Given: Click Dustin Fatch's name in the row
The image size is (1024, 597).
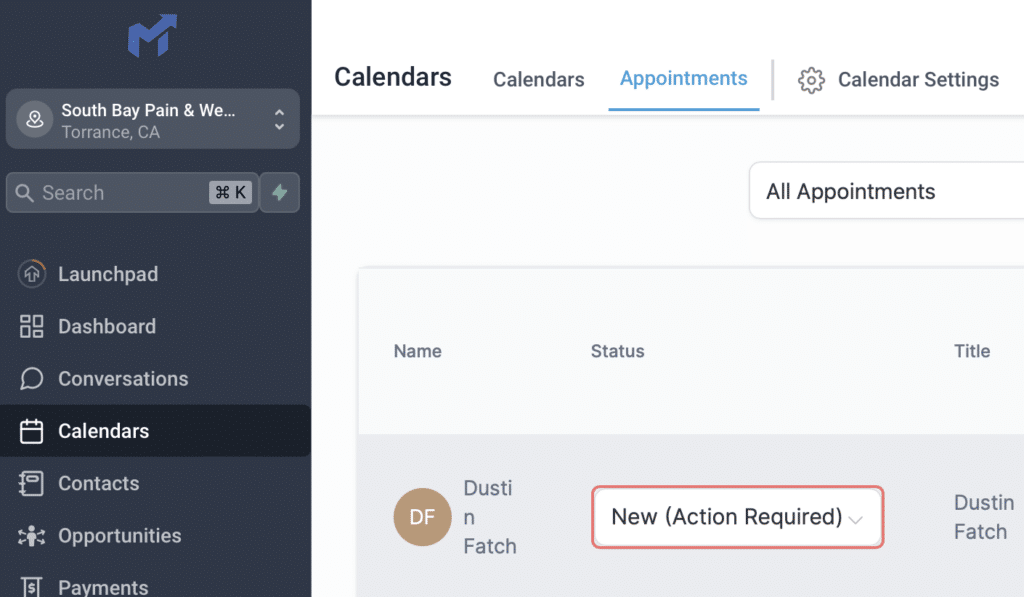Looking at the screenshot, I should (x=489, y=517).
